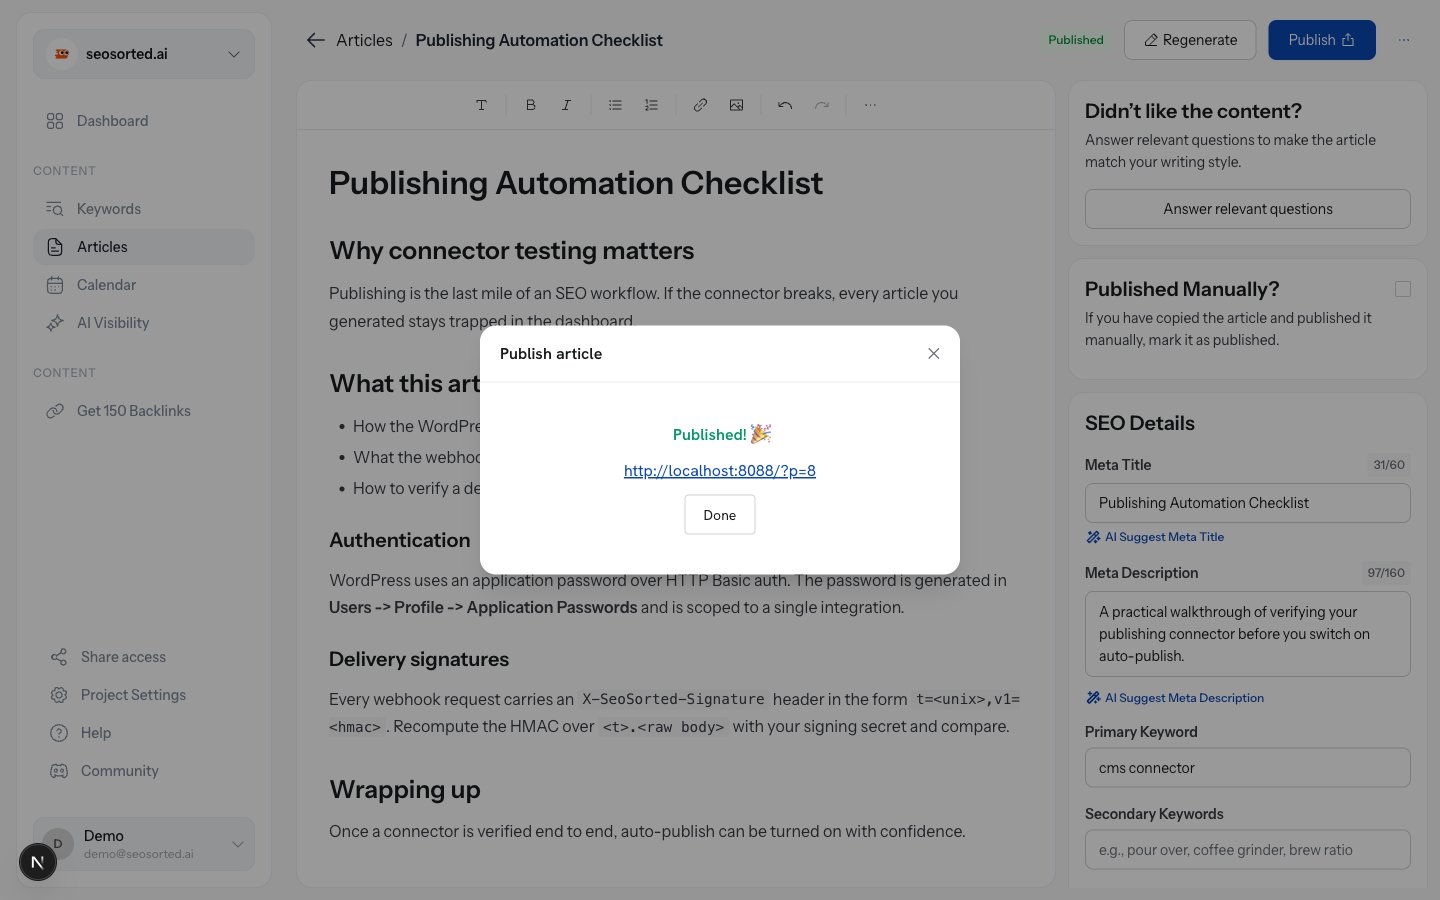This screenshot has width=1440, height=900.
Task: Click the Share access icon
Action: point(59,657)
